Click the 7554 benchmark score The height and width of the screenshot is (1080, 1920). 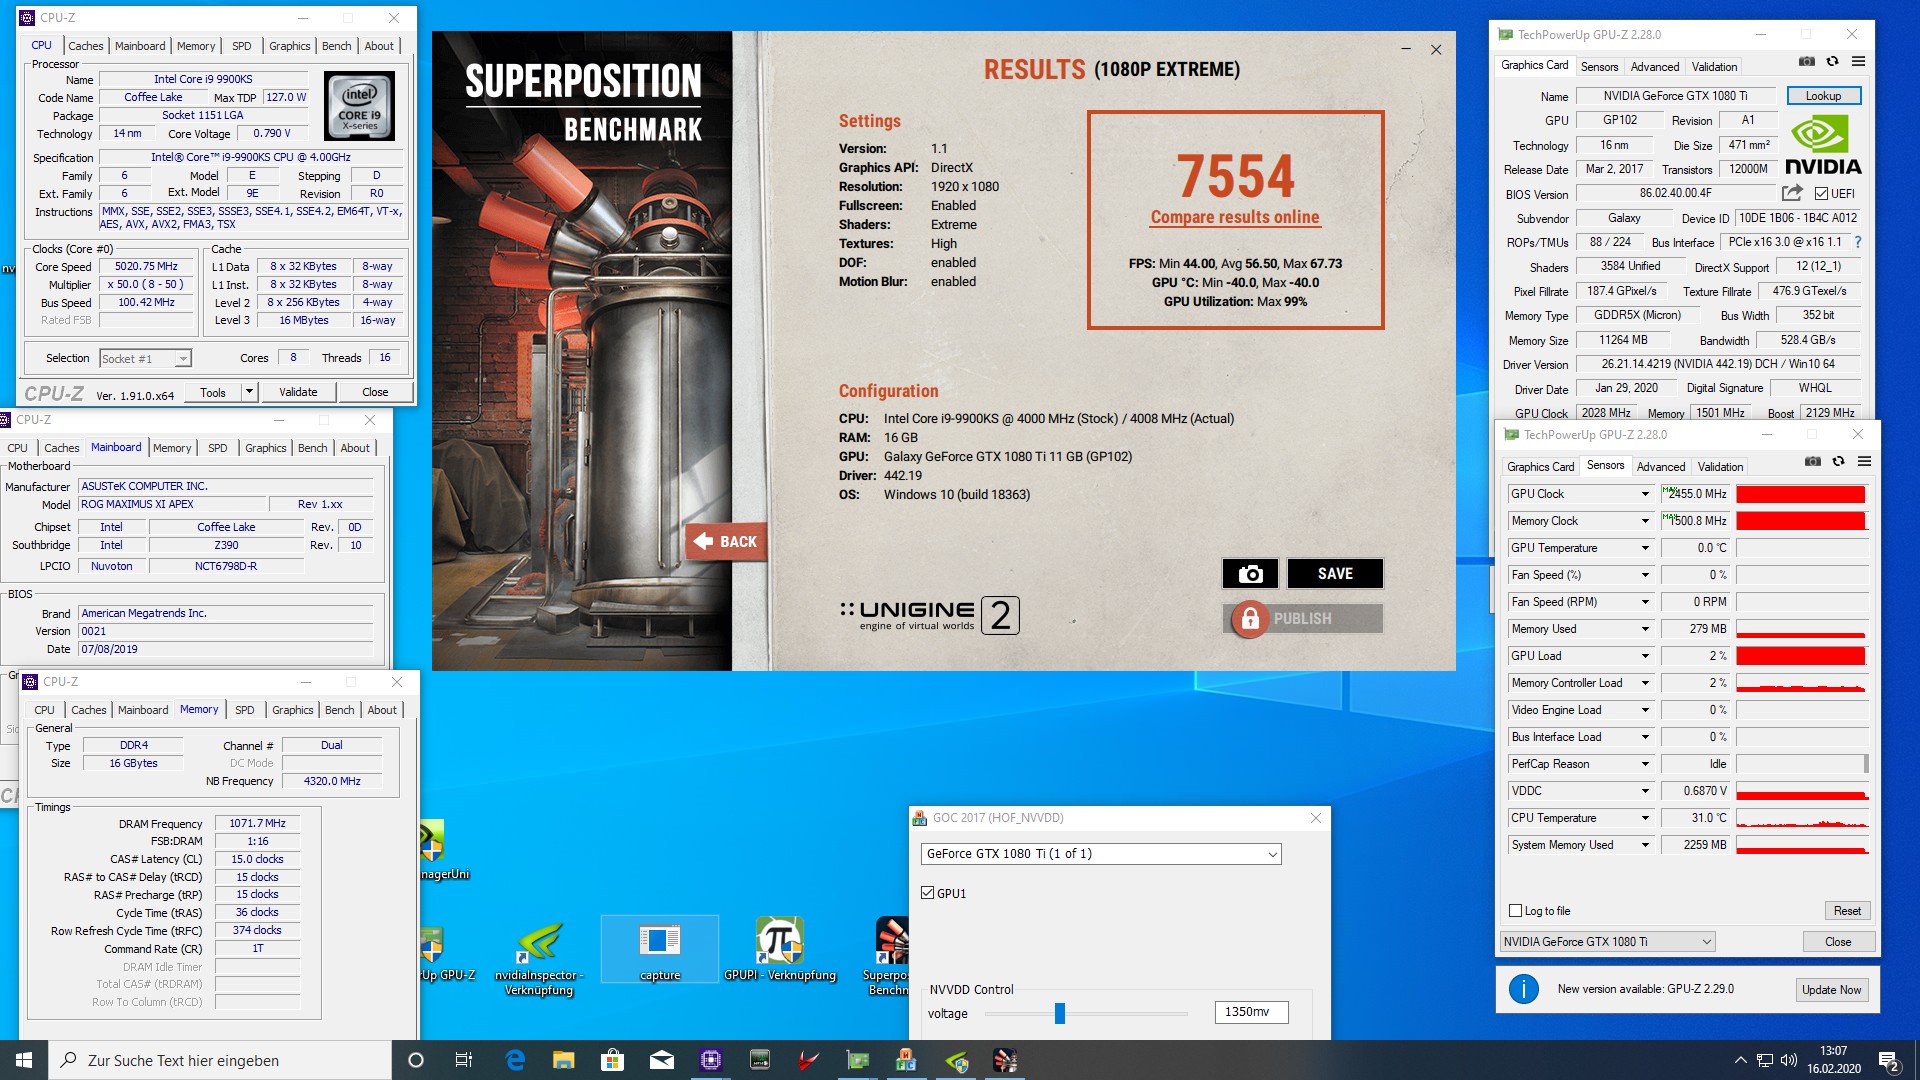click(1235, 176)
